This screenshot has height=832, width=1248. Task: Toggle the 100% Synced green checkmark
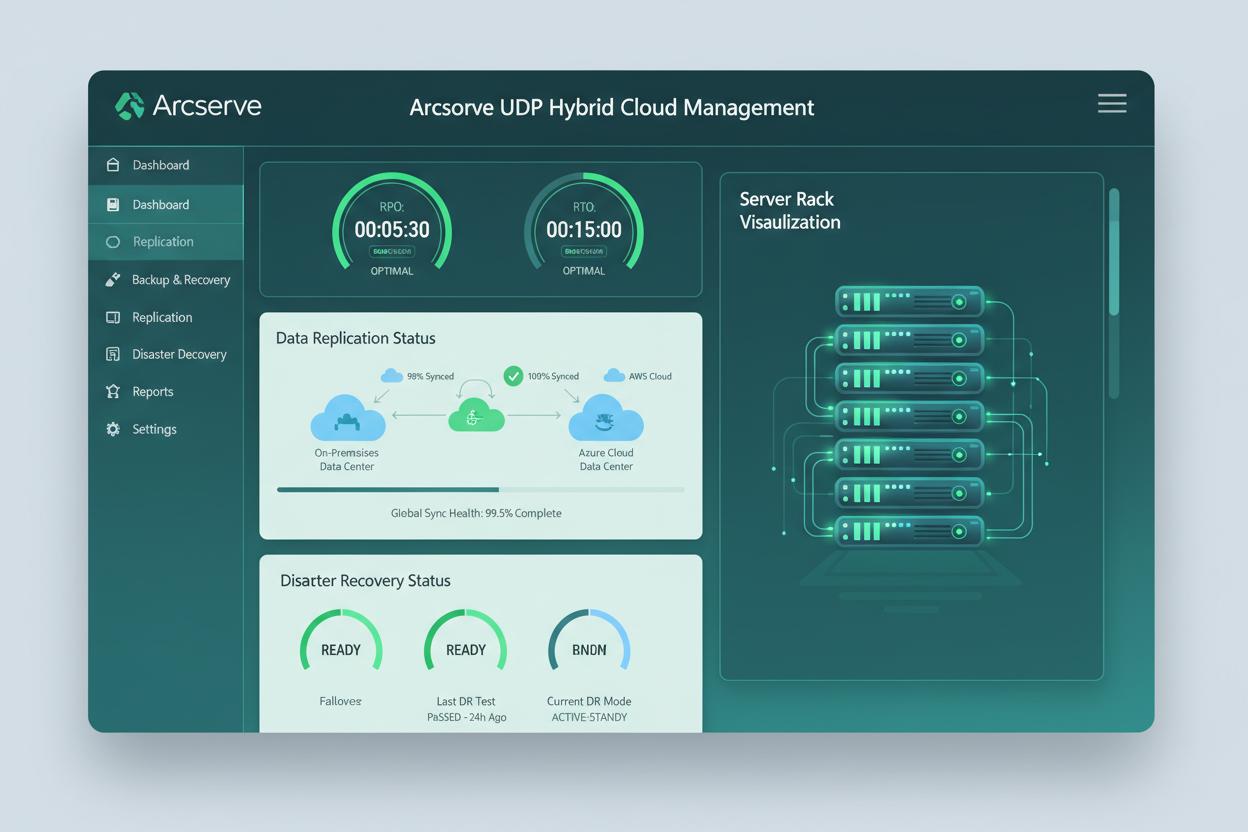[x=513, y=376]
